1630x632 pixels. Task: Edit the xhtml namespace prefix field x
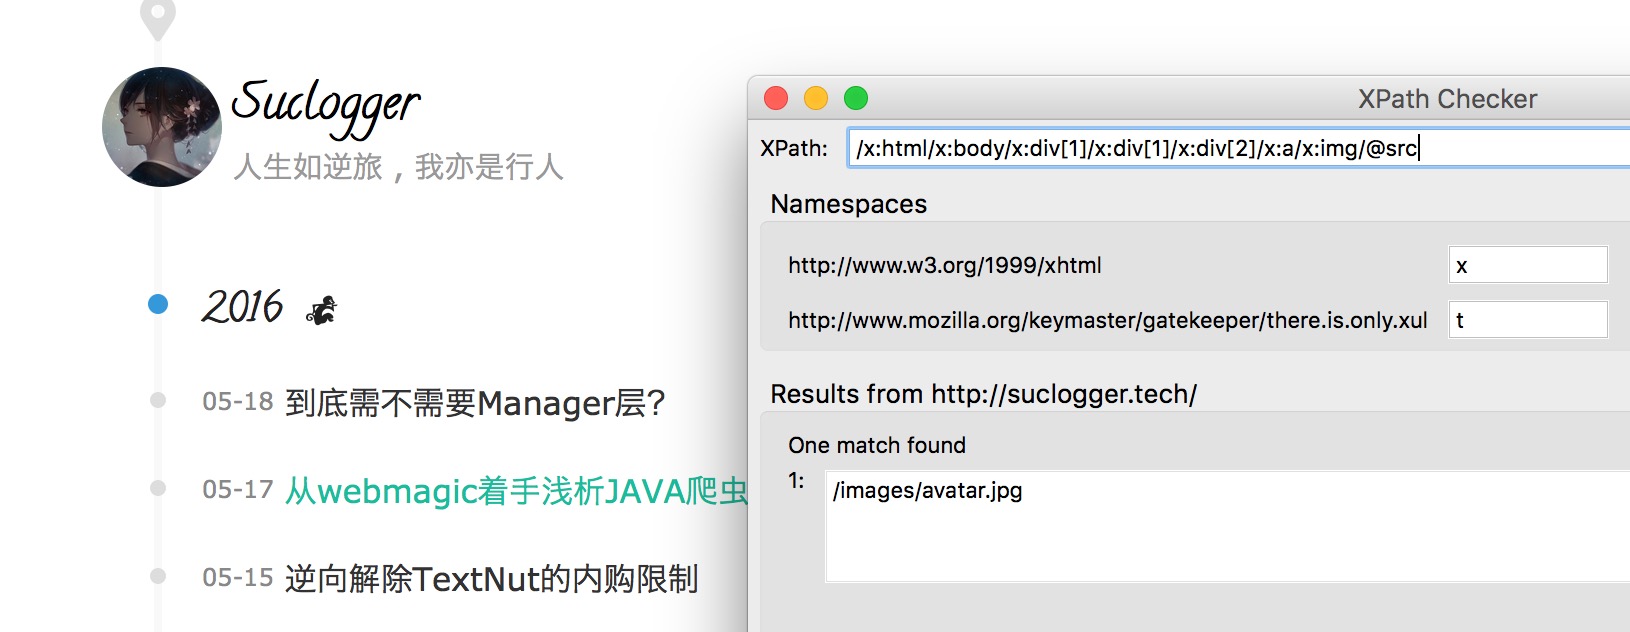coord(1528,266)
